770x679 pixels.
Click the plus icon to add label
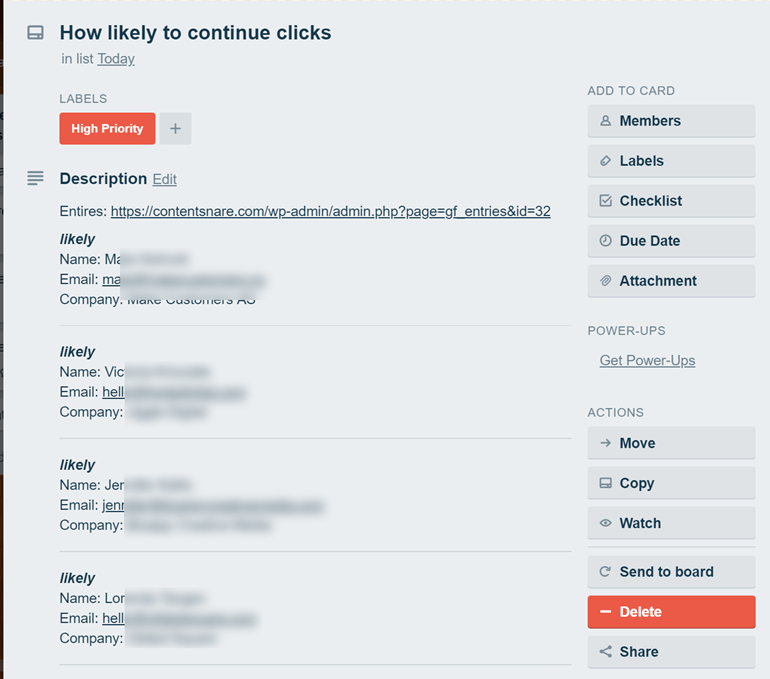point(175,128)
